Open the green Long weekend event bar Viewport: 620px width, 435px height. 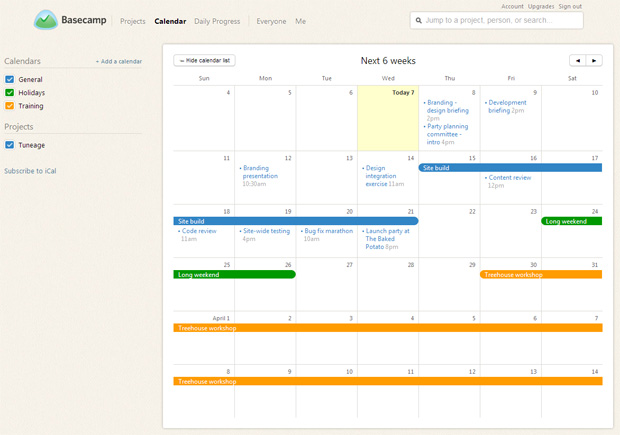(x=234, y=274)
